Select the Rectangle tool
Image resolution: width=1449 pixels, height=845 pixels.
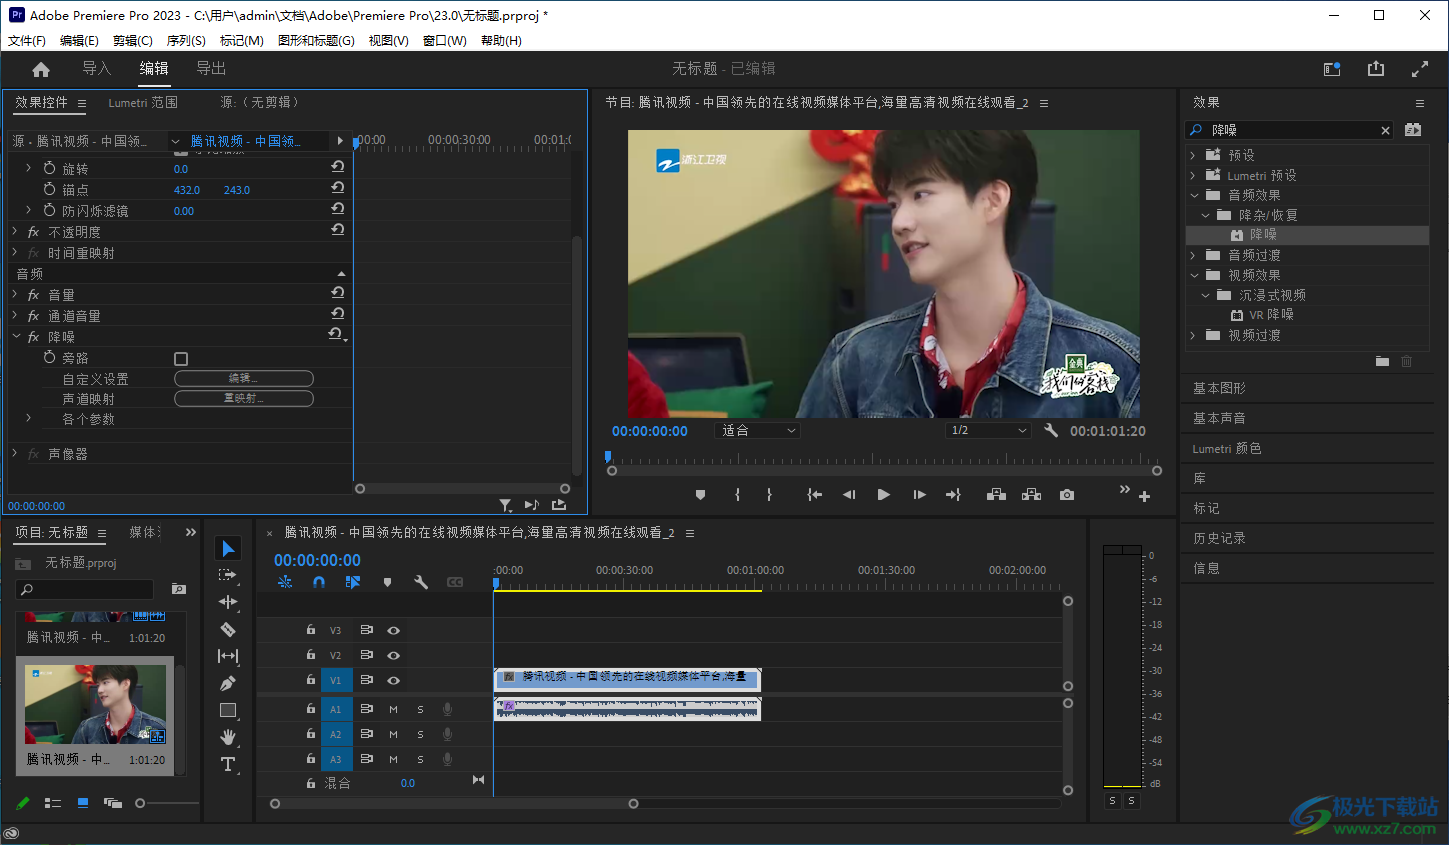pyautogui.click(x=228, y=710)
